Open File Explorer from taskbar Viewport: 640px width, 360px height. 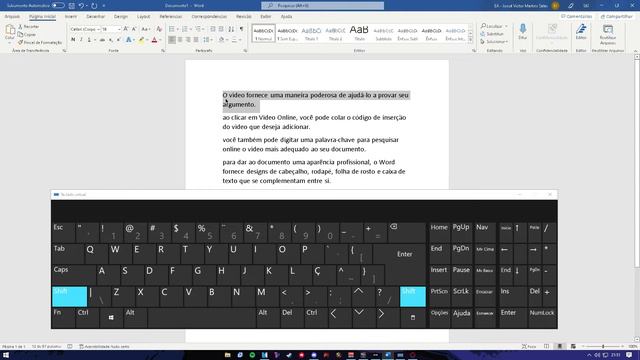228,355
